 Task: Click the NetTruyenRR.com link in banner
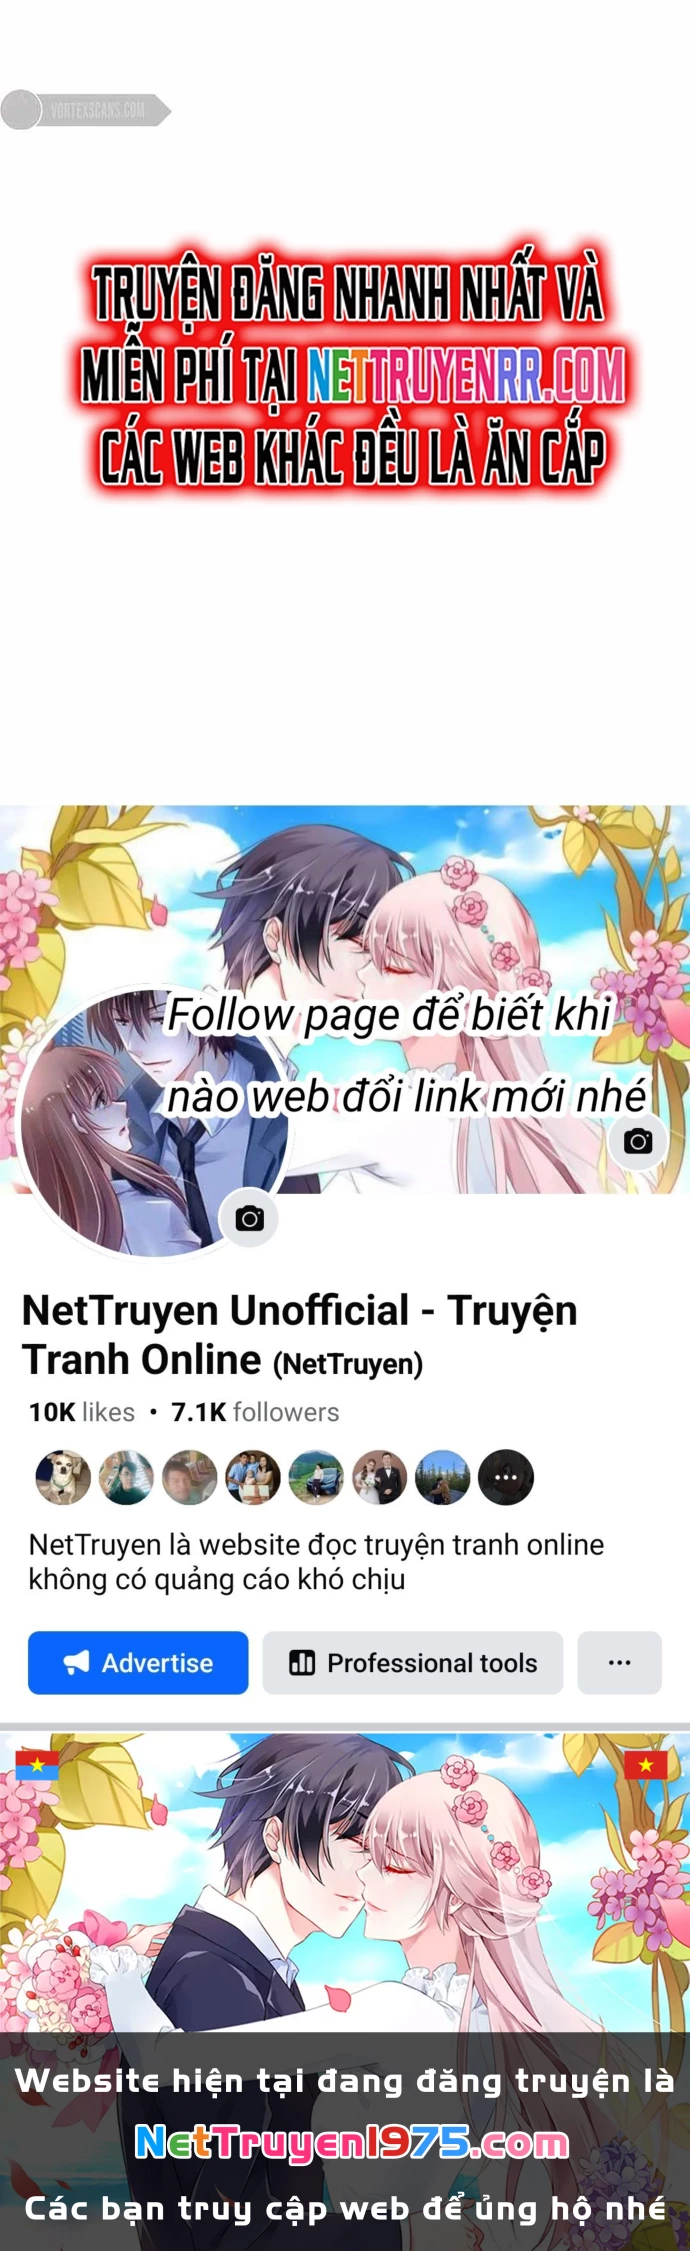coord(465,376)
